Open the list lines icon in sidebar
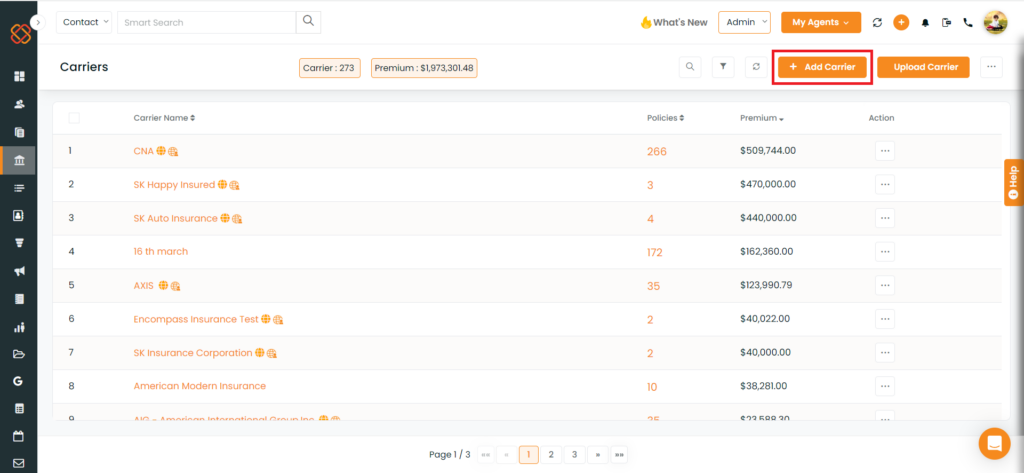Screen dimensions: 1024x473 coord(19,188)
